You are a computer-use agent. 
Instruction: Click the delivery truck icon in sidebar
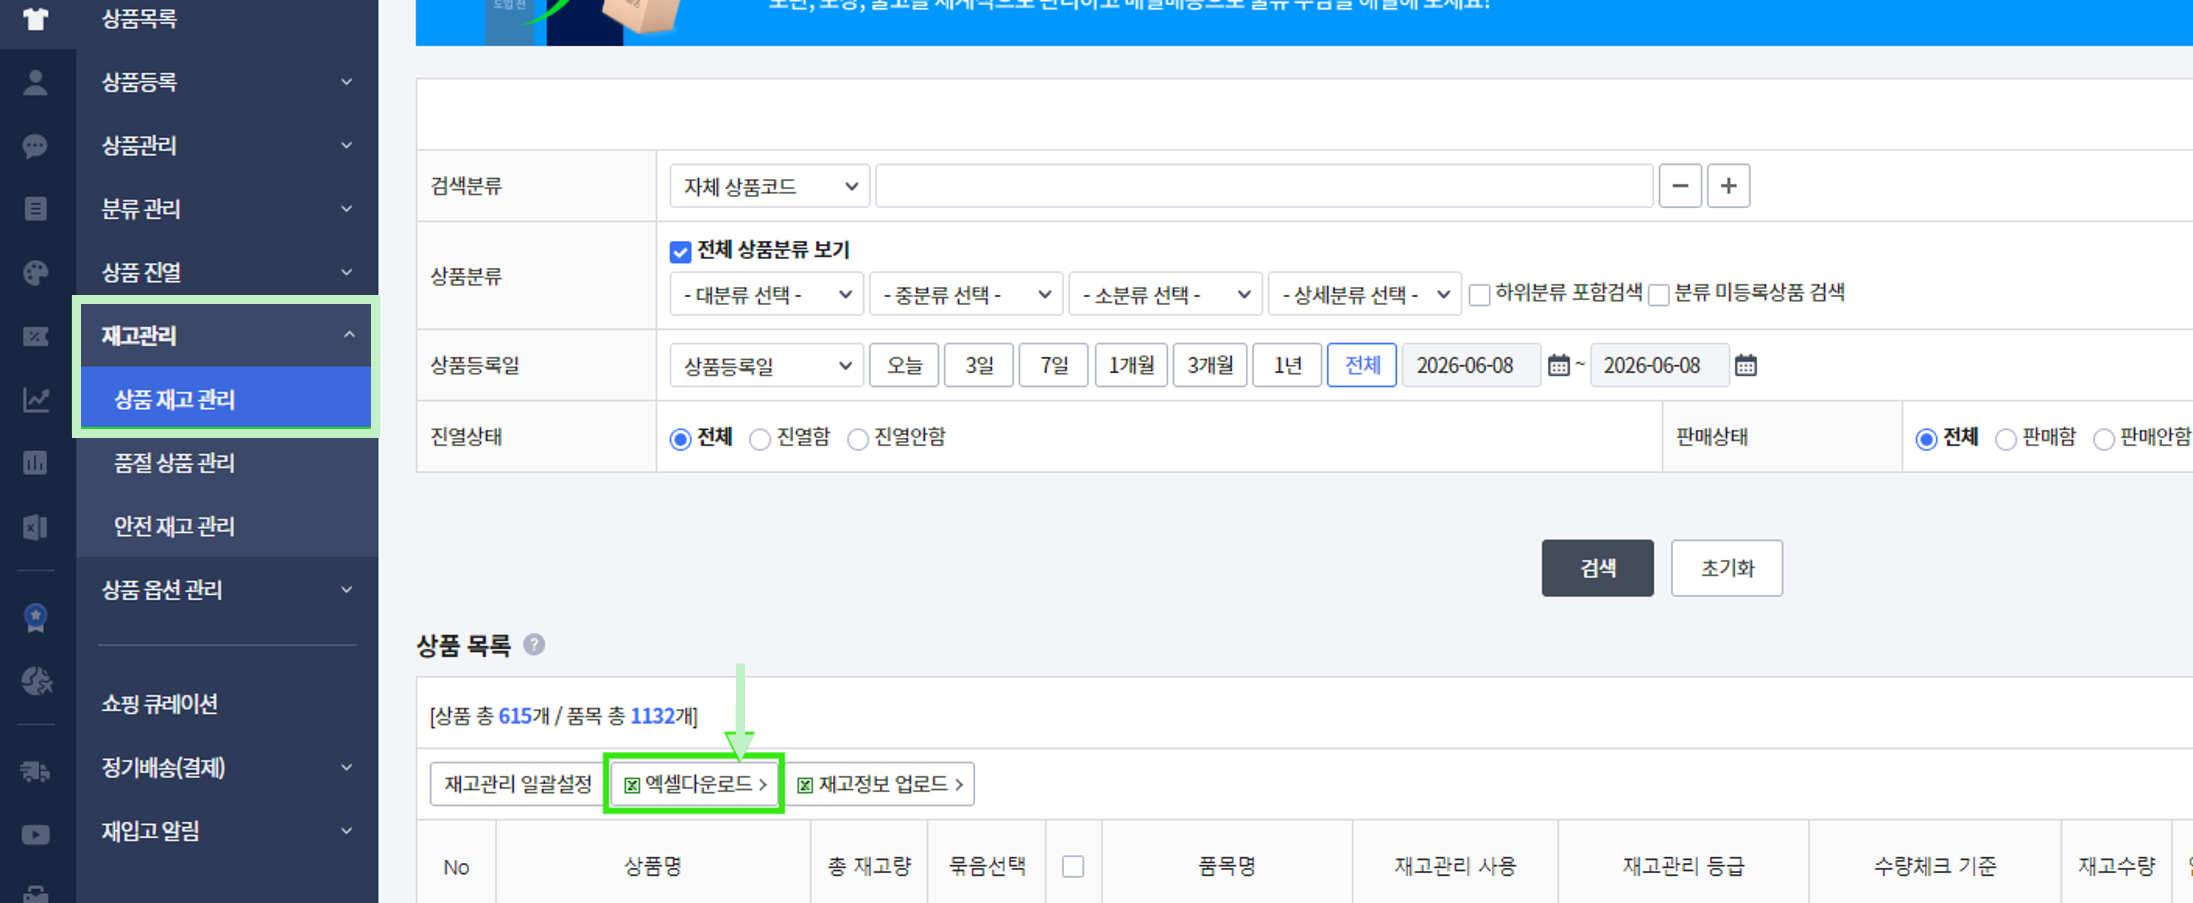coord(36,771)
